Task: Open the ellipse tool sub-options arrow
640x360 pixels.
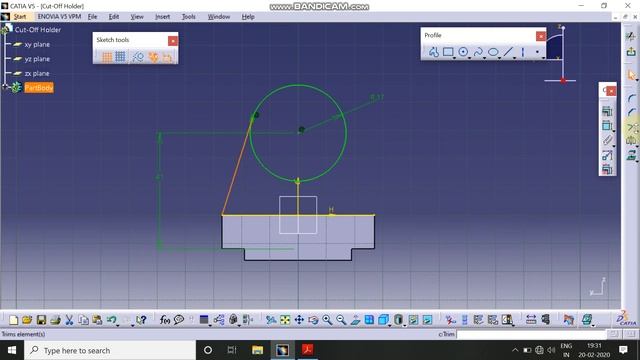Action: point(499,58)
